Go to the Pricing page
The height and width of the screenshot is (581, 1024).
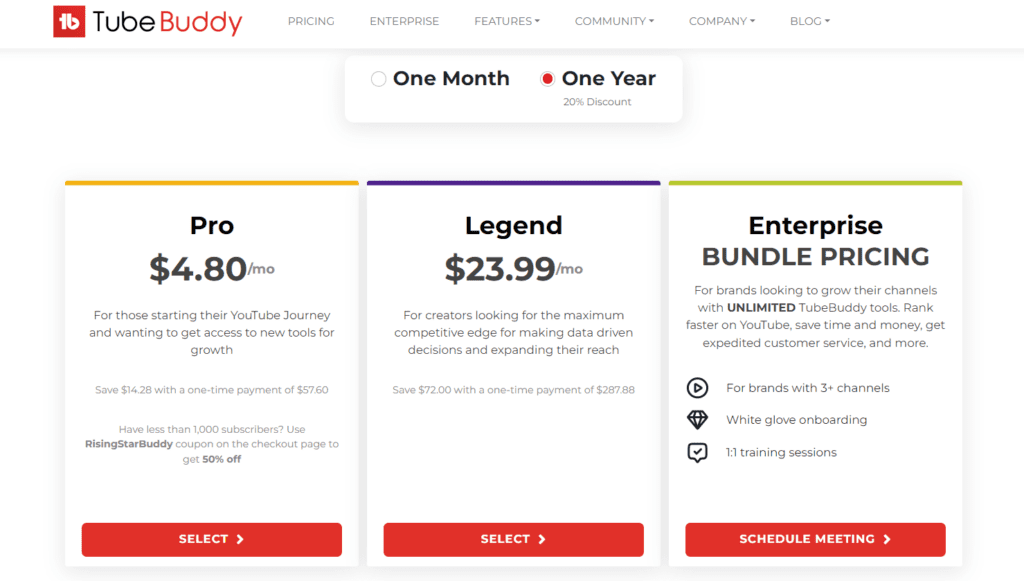click(x=311, y=21)
